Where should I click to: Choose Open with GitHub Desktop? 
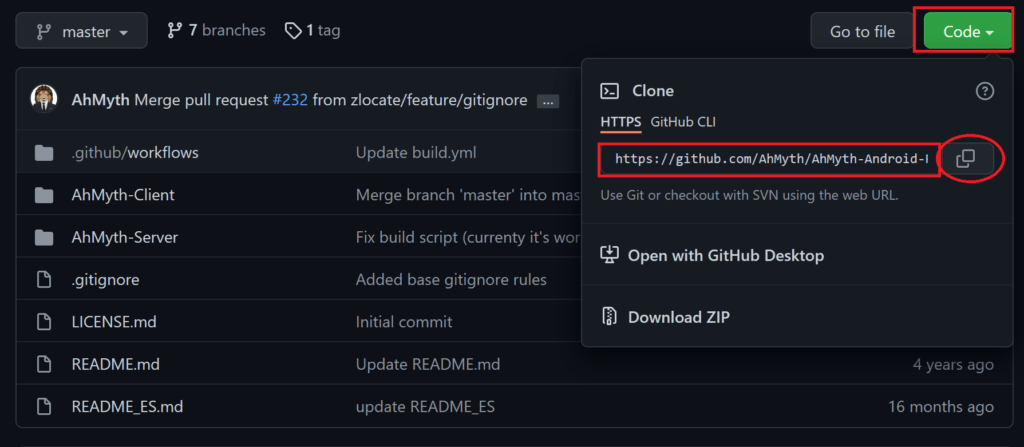pyautogui.click(x=712, y=255)
